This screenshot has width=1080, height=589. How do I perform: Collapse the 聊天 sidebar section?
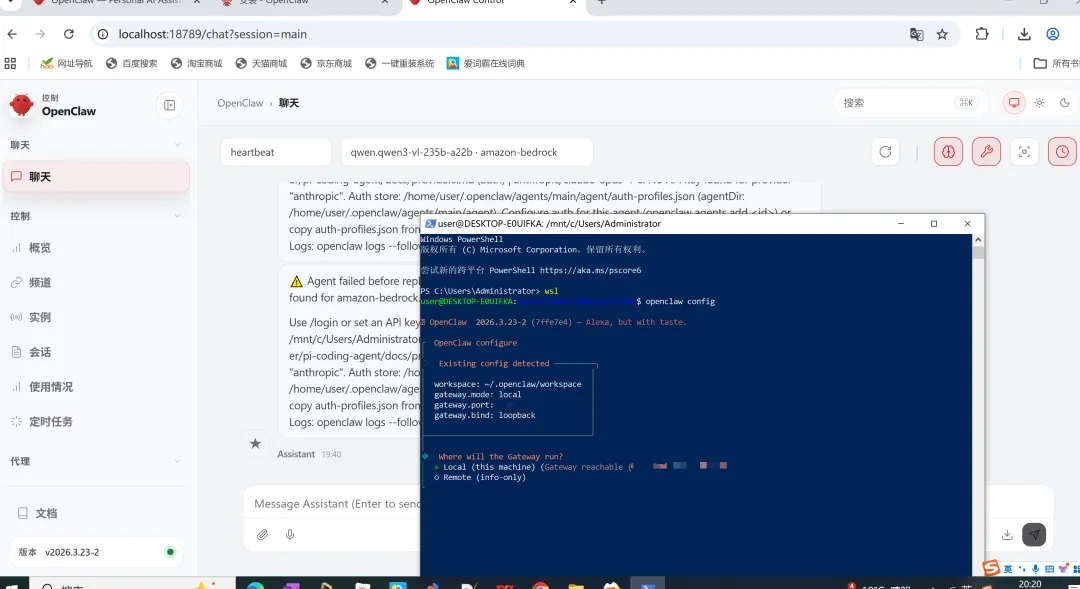(95, 145)
